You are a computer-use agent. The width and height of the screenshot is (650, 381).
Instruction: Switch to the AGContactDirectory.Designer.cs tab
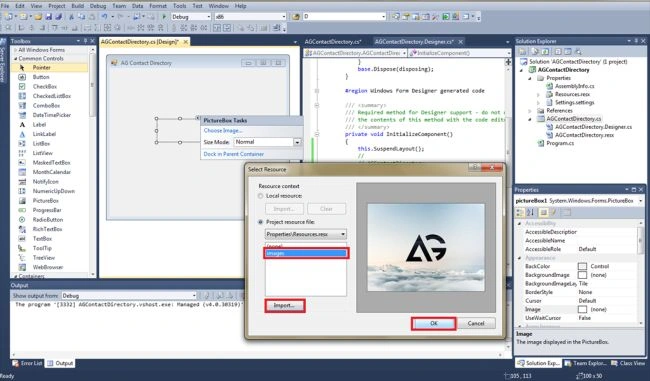(x=414, y=41)
